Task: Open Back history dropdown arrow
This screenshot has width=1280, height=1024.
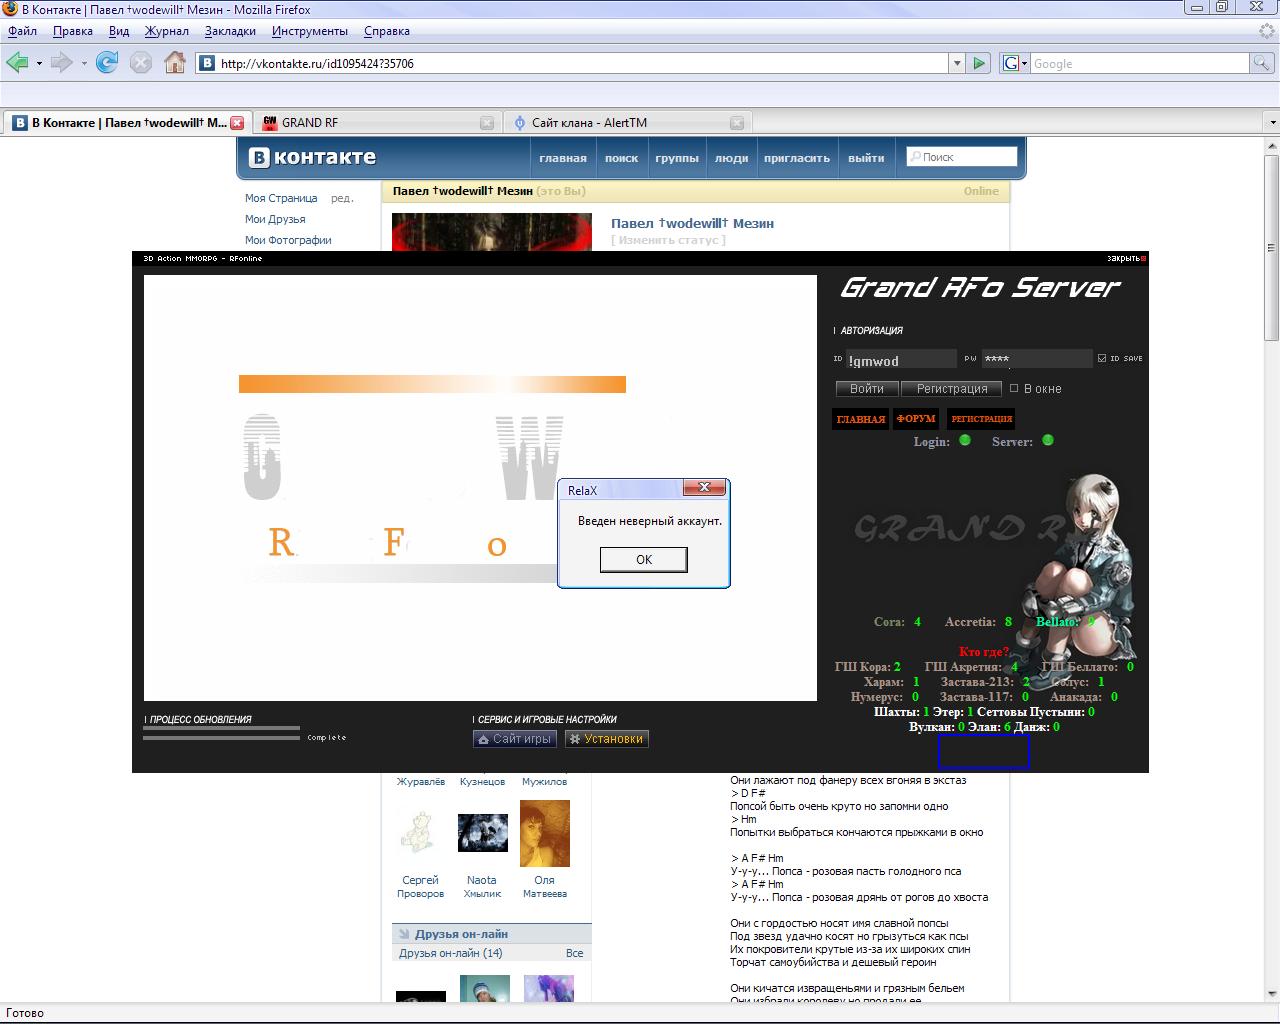Action: (x=39, y=63)
